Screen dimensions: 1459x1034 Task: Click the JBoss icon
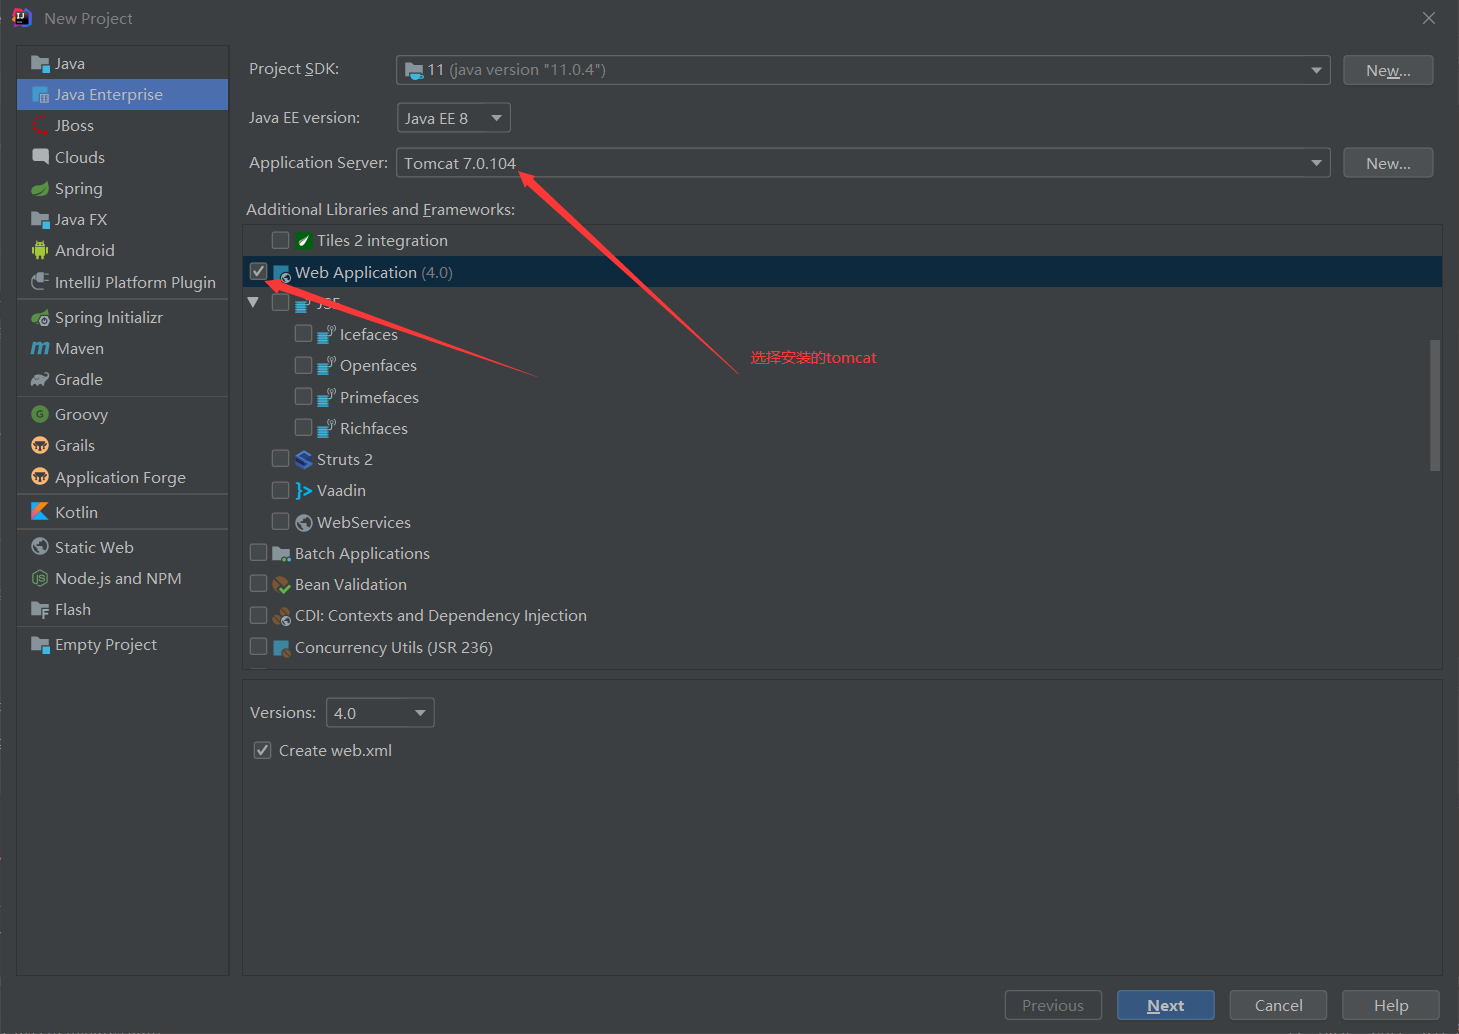point(40,126)
